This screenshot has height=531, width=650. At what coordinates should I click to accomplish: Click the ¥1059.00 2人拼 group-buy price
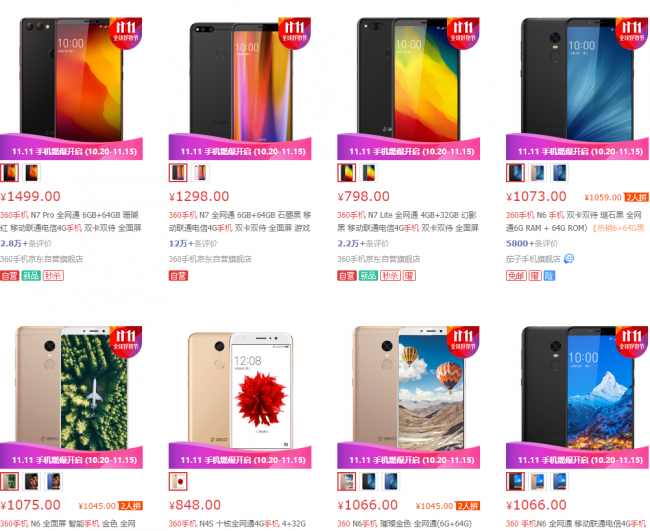click(616, 197)
